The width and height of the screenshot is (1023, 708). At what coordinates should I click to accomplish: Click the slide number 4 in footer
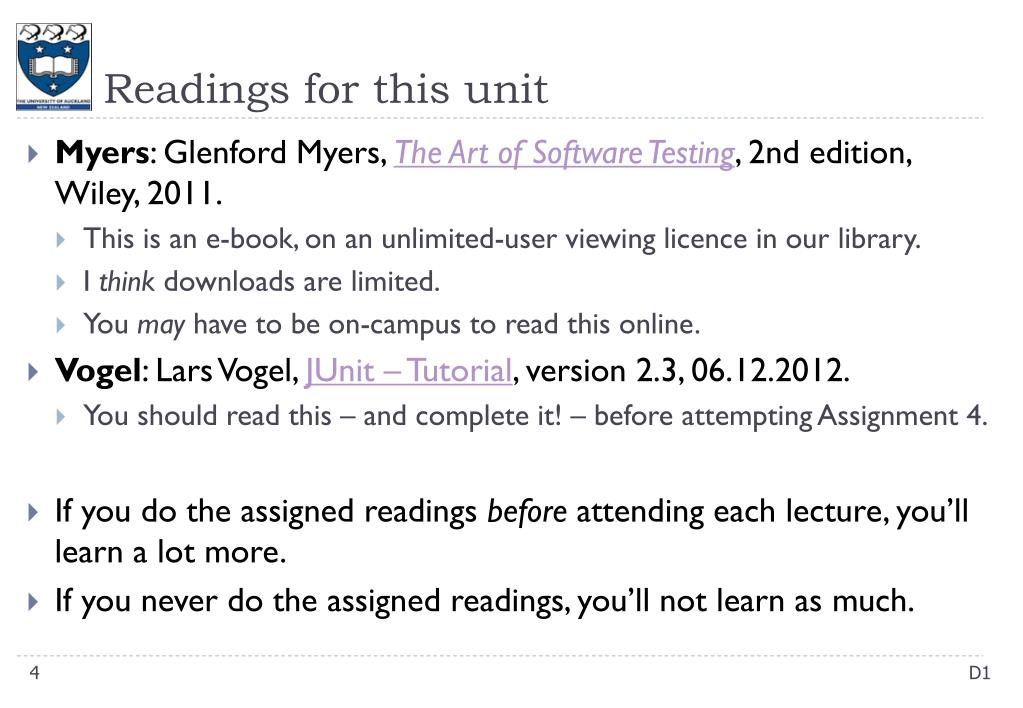(x=35, y=673)
